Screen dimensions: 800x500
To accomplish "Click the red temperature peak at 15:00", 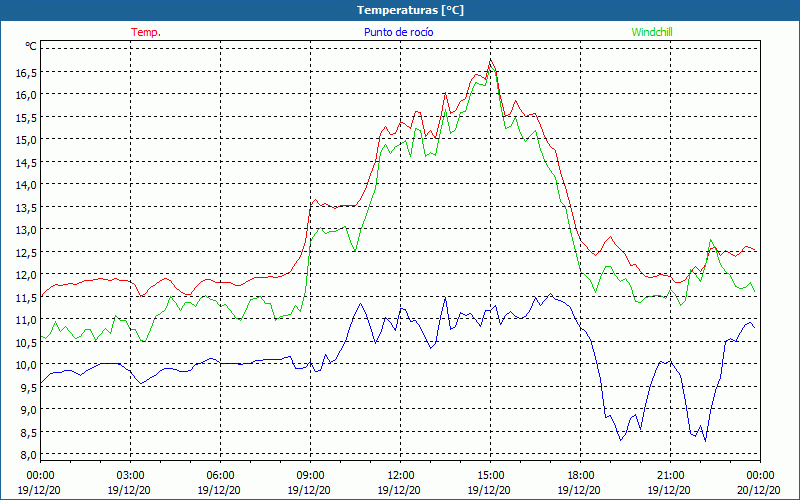I will click(x=490, y=60).
